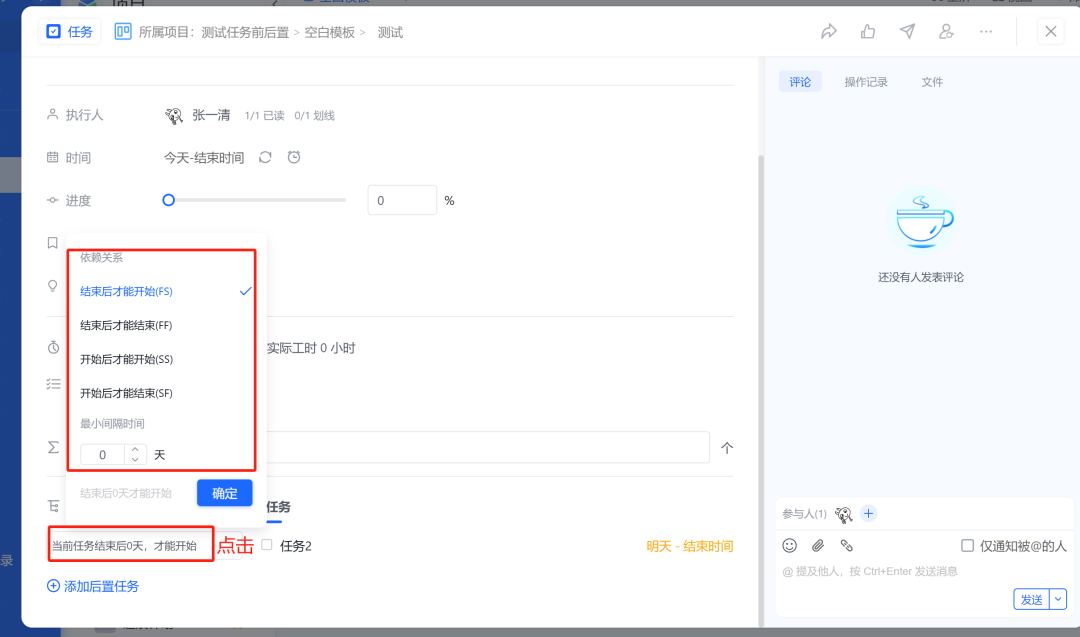Click the progress percent input field

[x=402, y=200]
